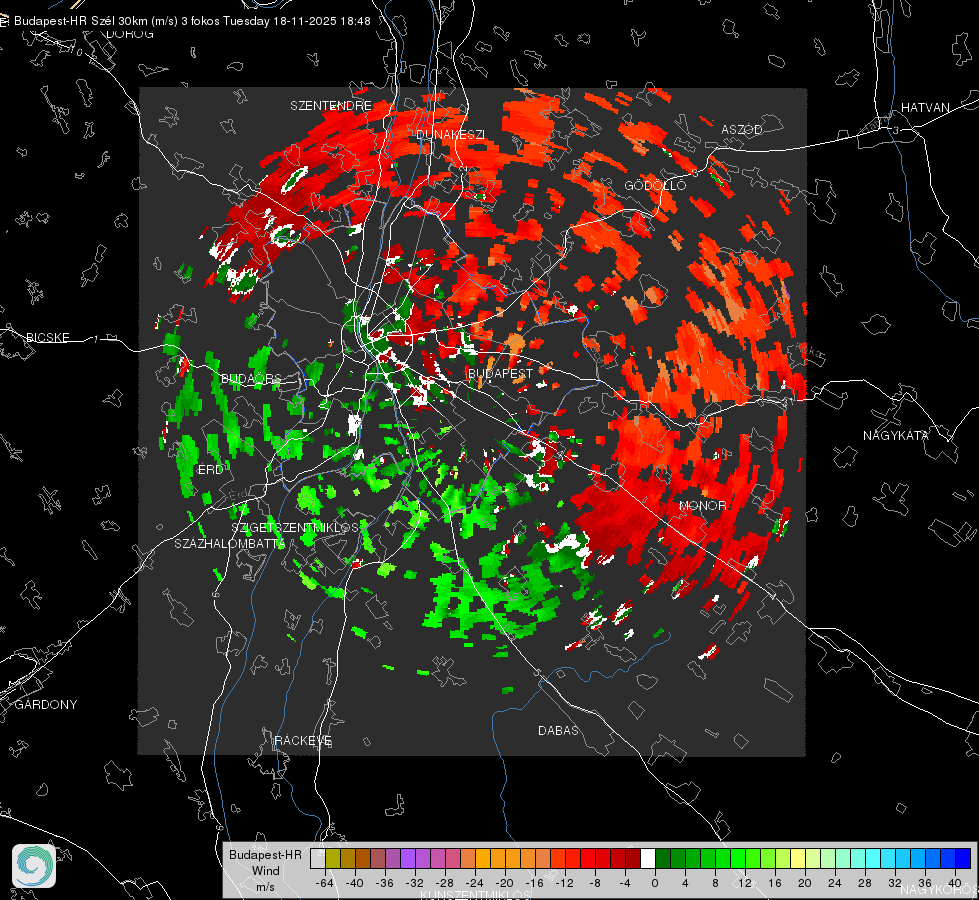Click the BUDAÖRS map label
The image size is (979, 900).
251,378
